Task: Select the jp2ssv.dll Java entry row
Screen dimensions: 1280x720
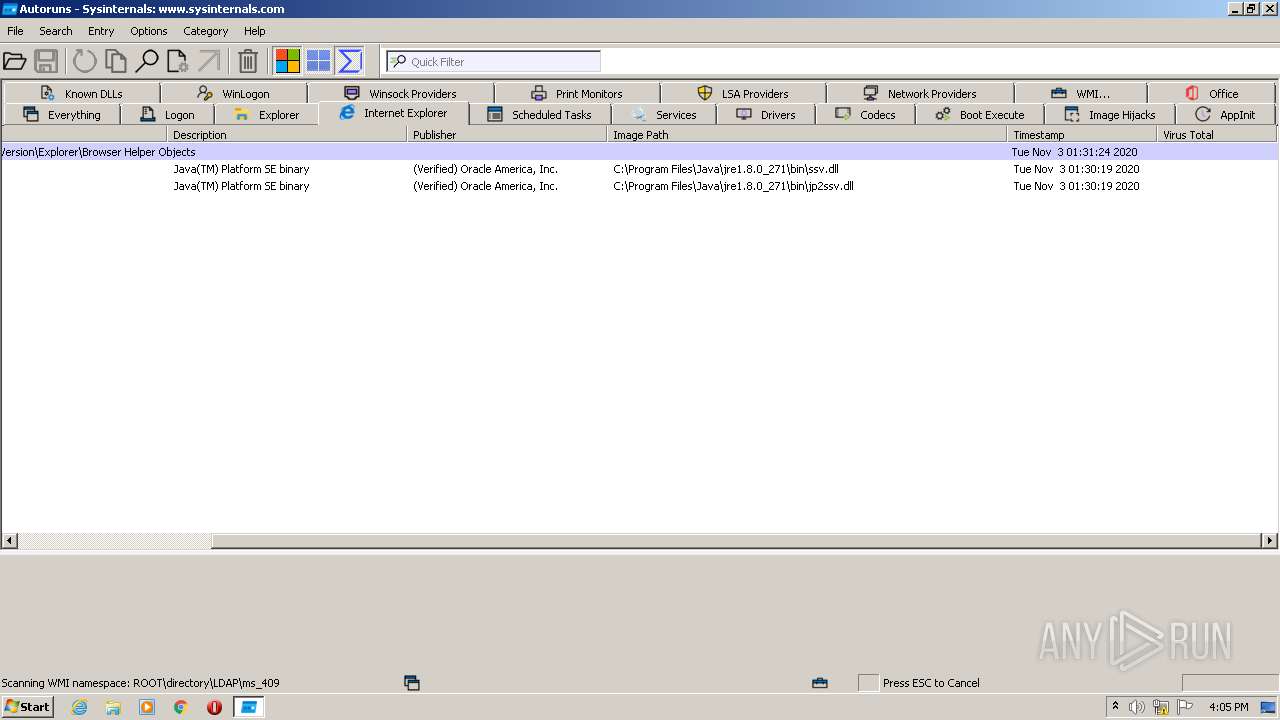Action: [639, 186]
